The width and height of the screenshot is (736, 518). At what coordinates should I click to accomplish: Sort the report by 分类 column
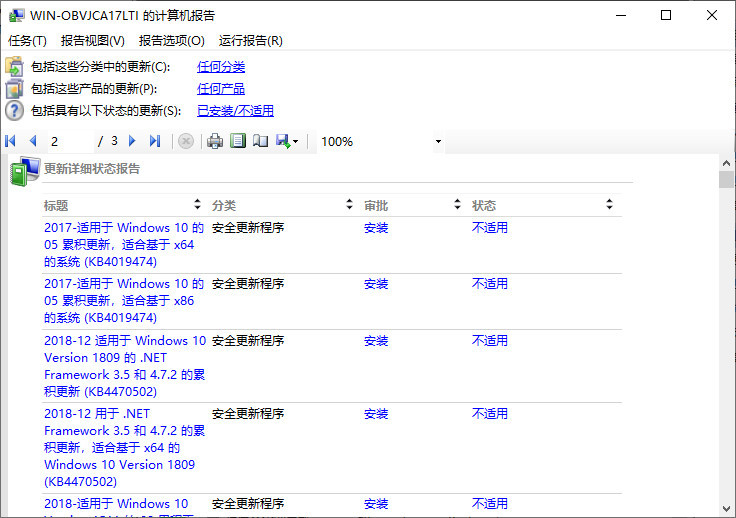pyautogui.click(x=349, y=205)
